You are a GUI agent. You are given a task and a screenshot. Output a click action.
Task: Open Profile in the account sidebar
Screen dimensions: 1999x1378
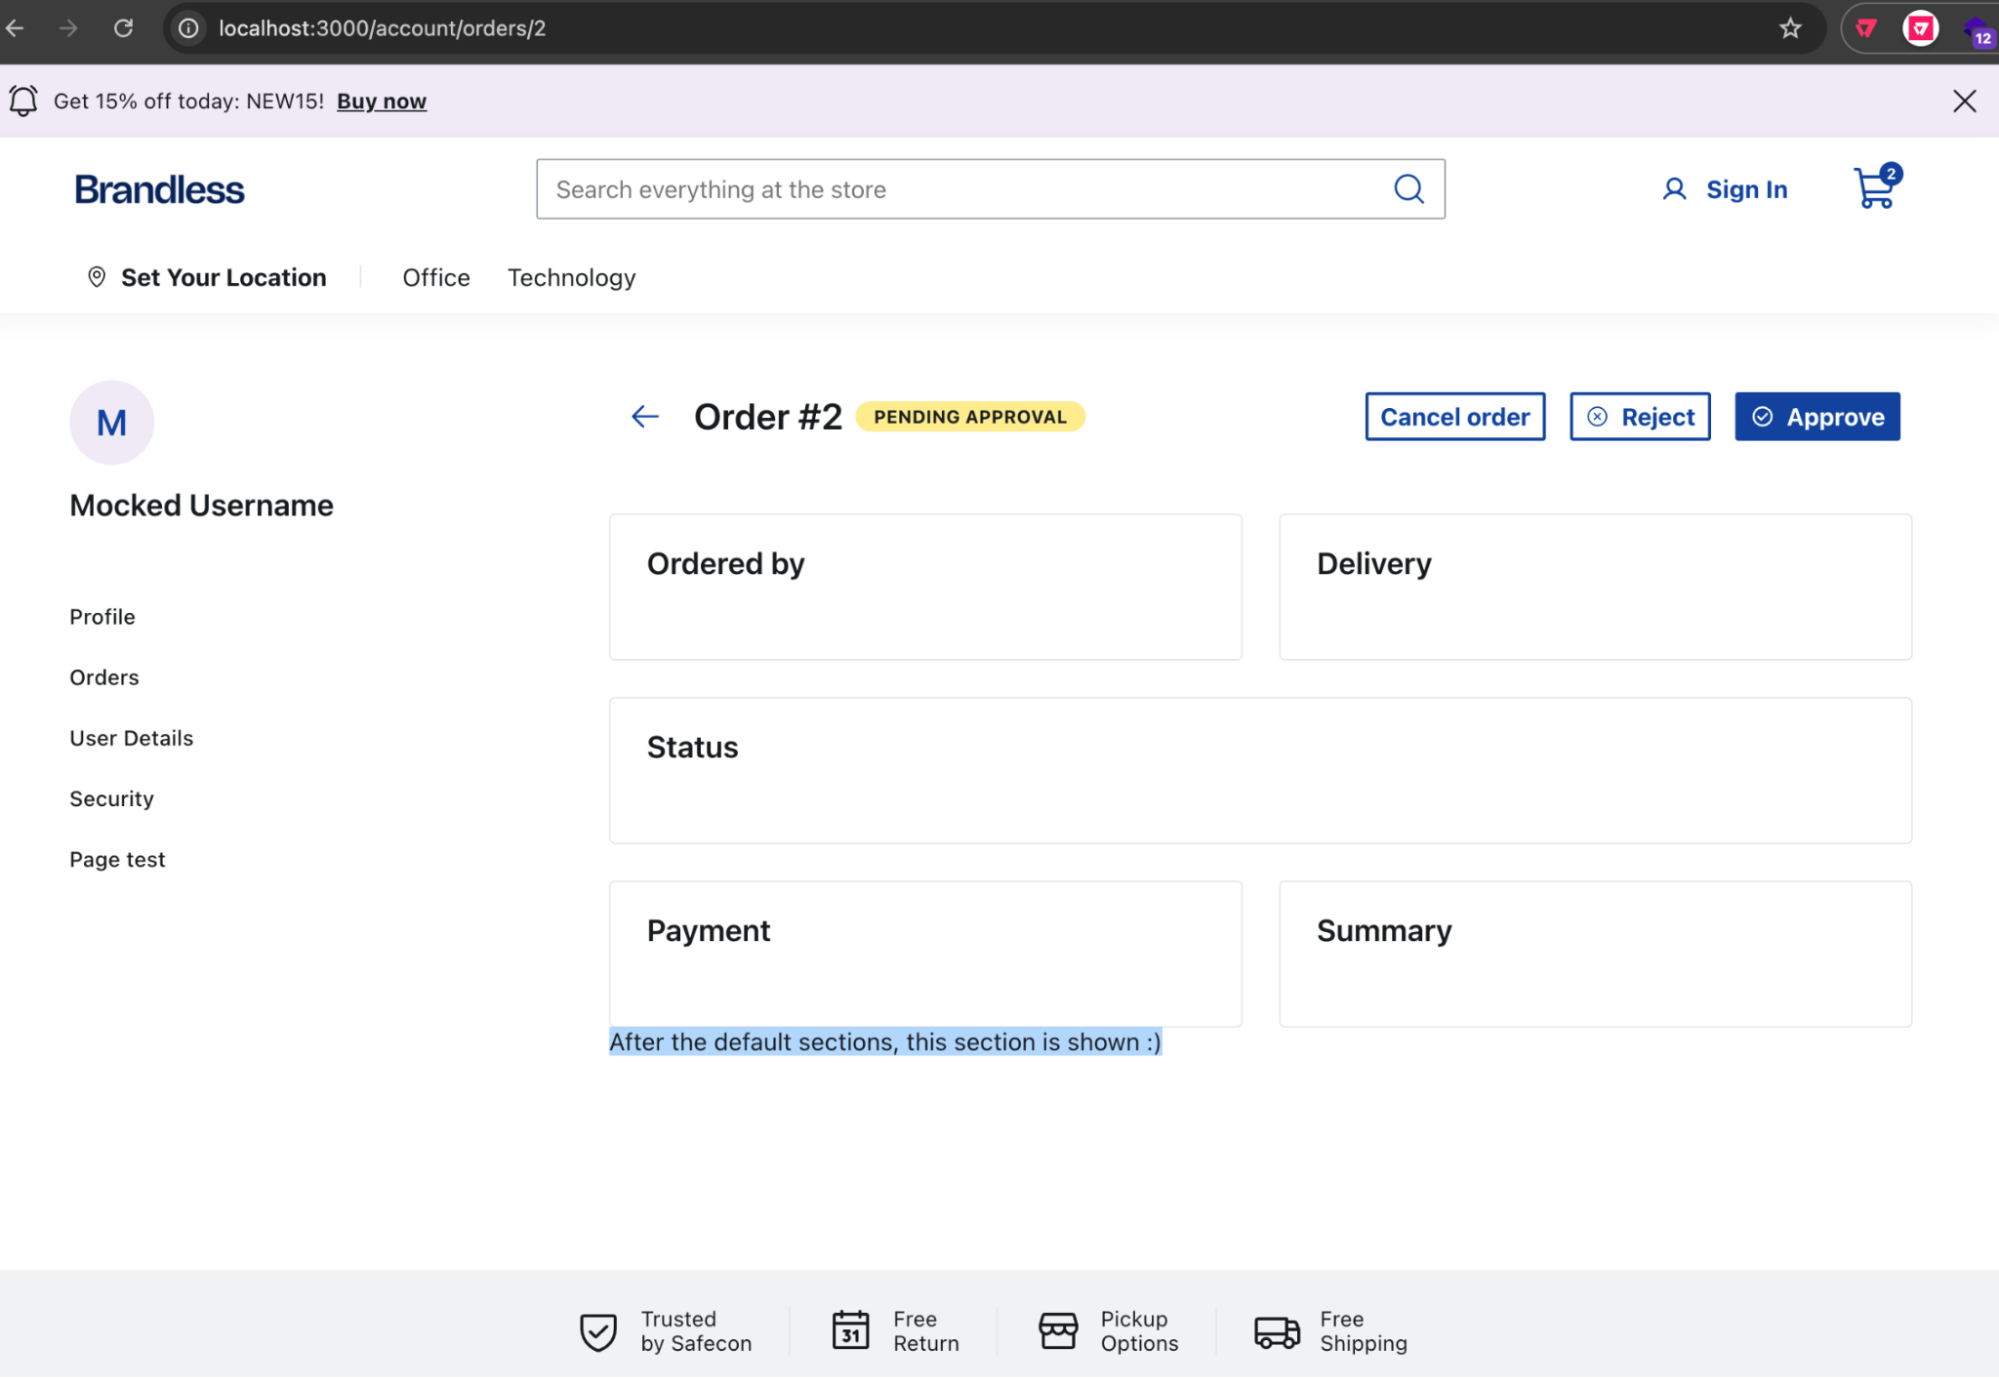[x=102, y=617]
